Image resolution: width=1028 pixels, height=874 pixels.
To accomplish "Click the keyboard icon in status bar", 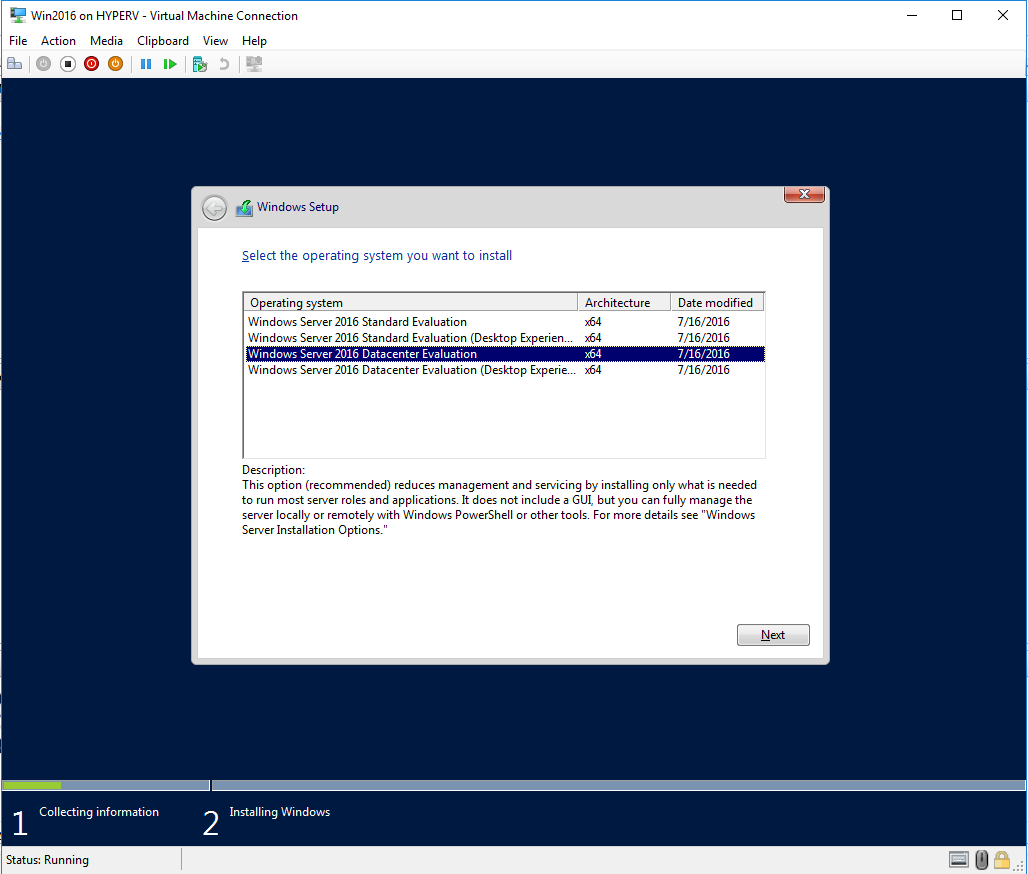I will click(x=959, y=860).
